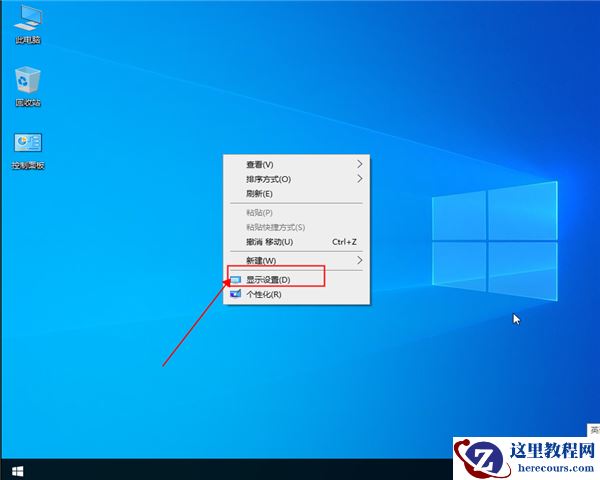
Task: Click the disabled 粘贴(P) entry
Action: 297,212
